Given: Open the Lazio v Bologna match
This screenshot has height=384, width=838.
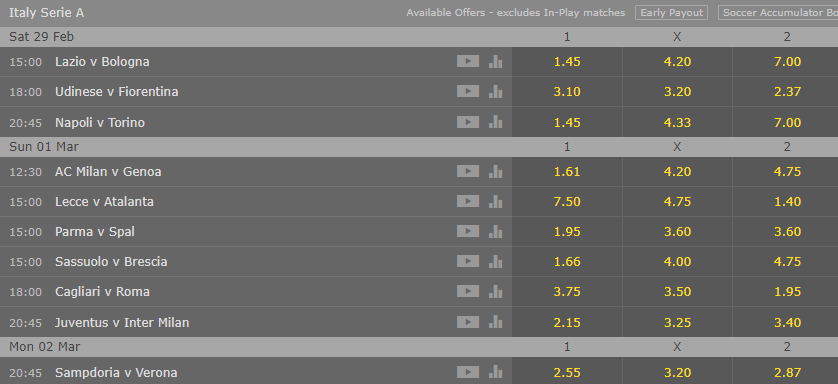Looking at the screenshot, I should tap(102, 61).
